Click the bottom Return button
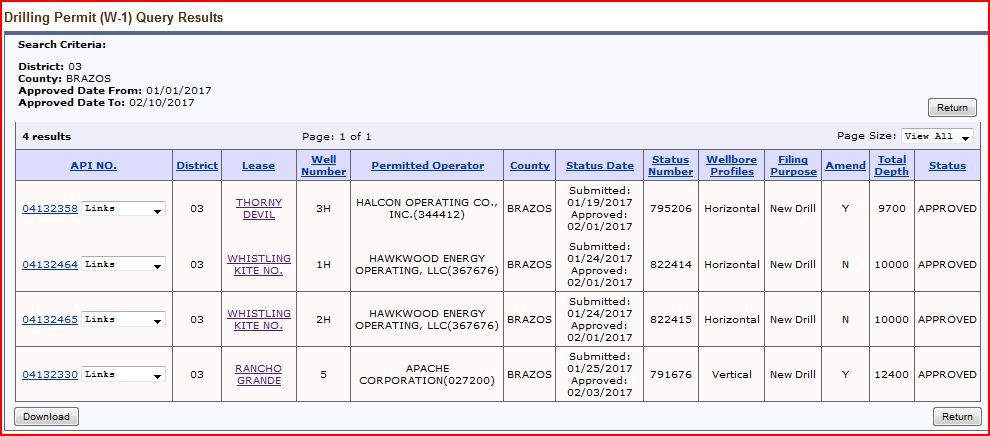The width and height of the screenshot is (990, 436). tap(957, 416)
